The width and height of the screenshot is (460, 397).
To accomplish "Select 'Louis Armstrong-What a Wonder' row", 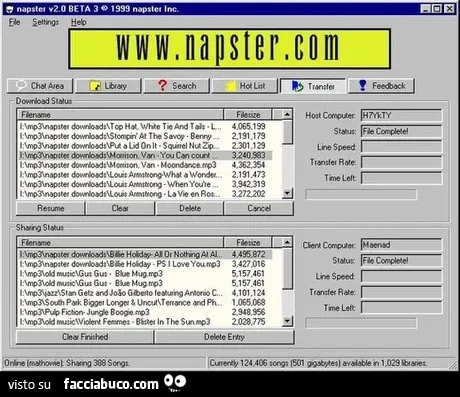I will (x=145, y=175).
